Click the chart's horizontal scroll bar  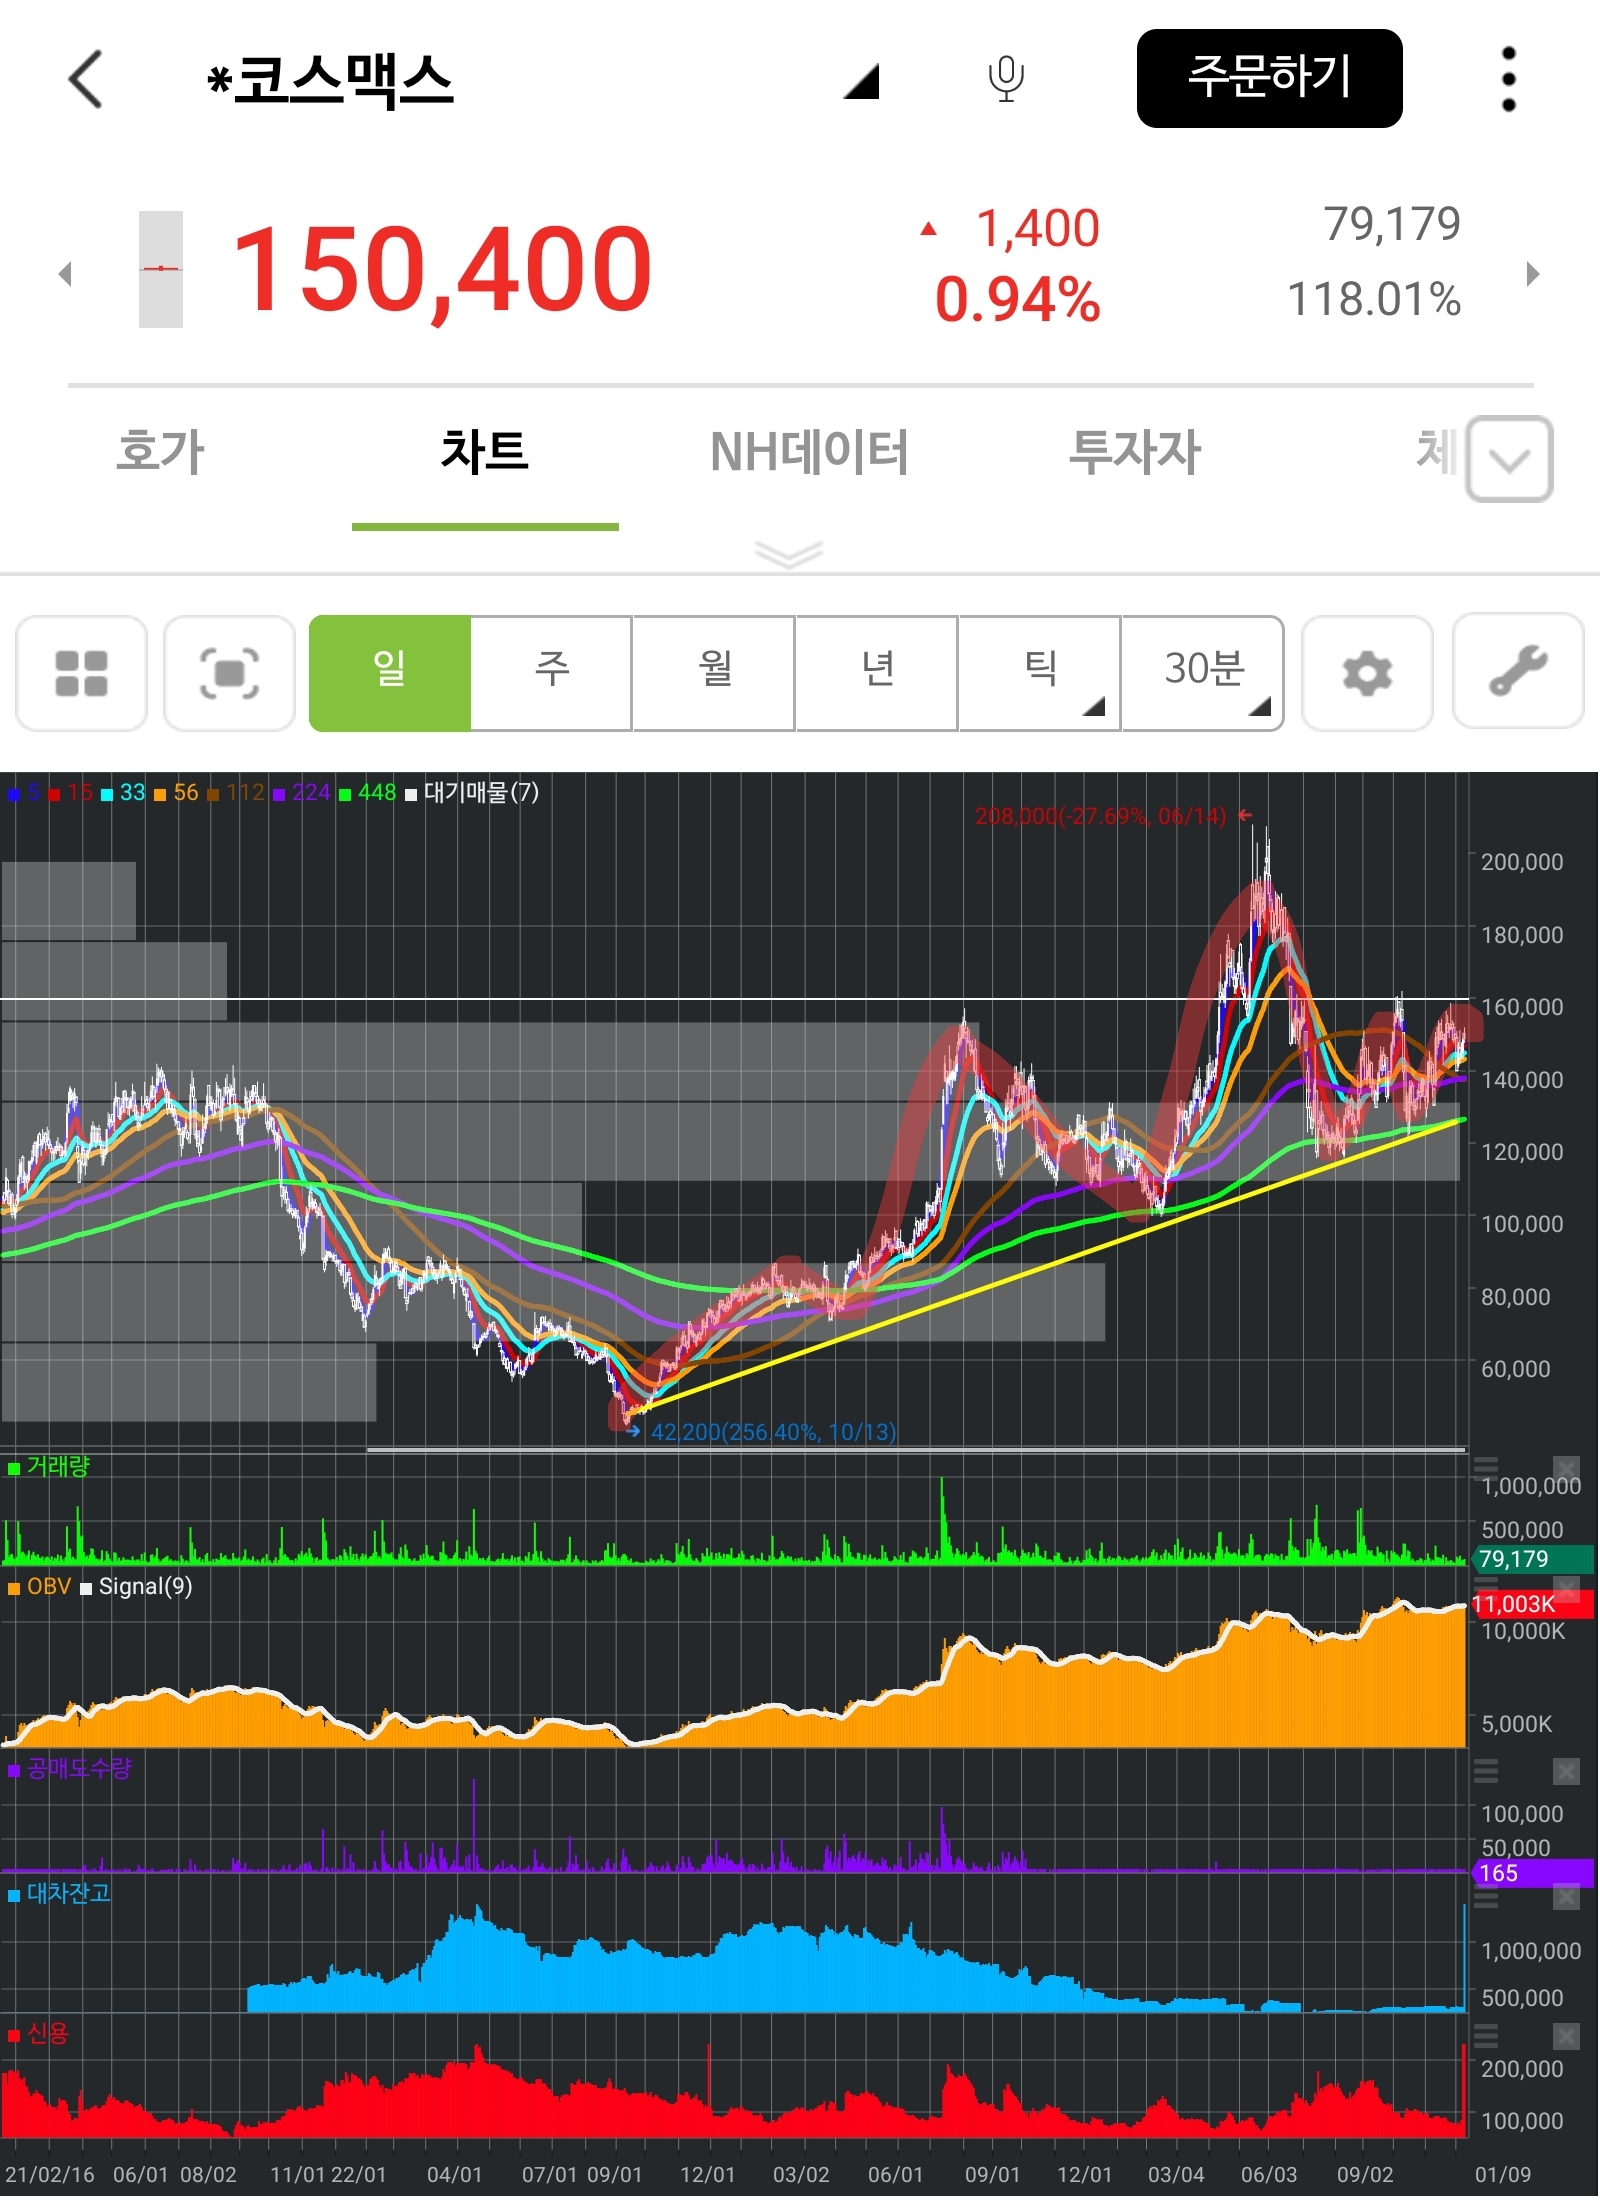coord(916,1449)
